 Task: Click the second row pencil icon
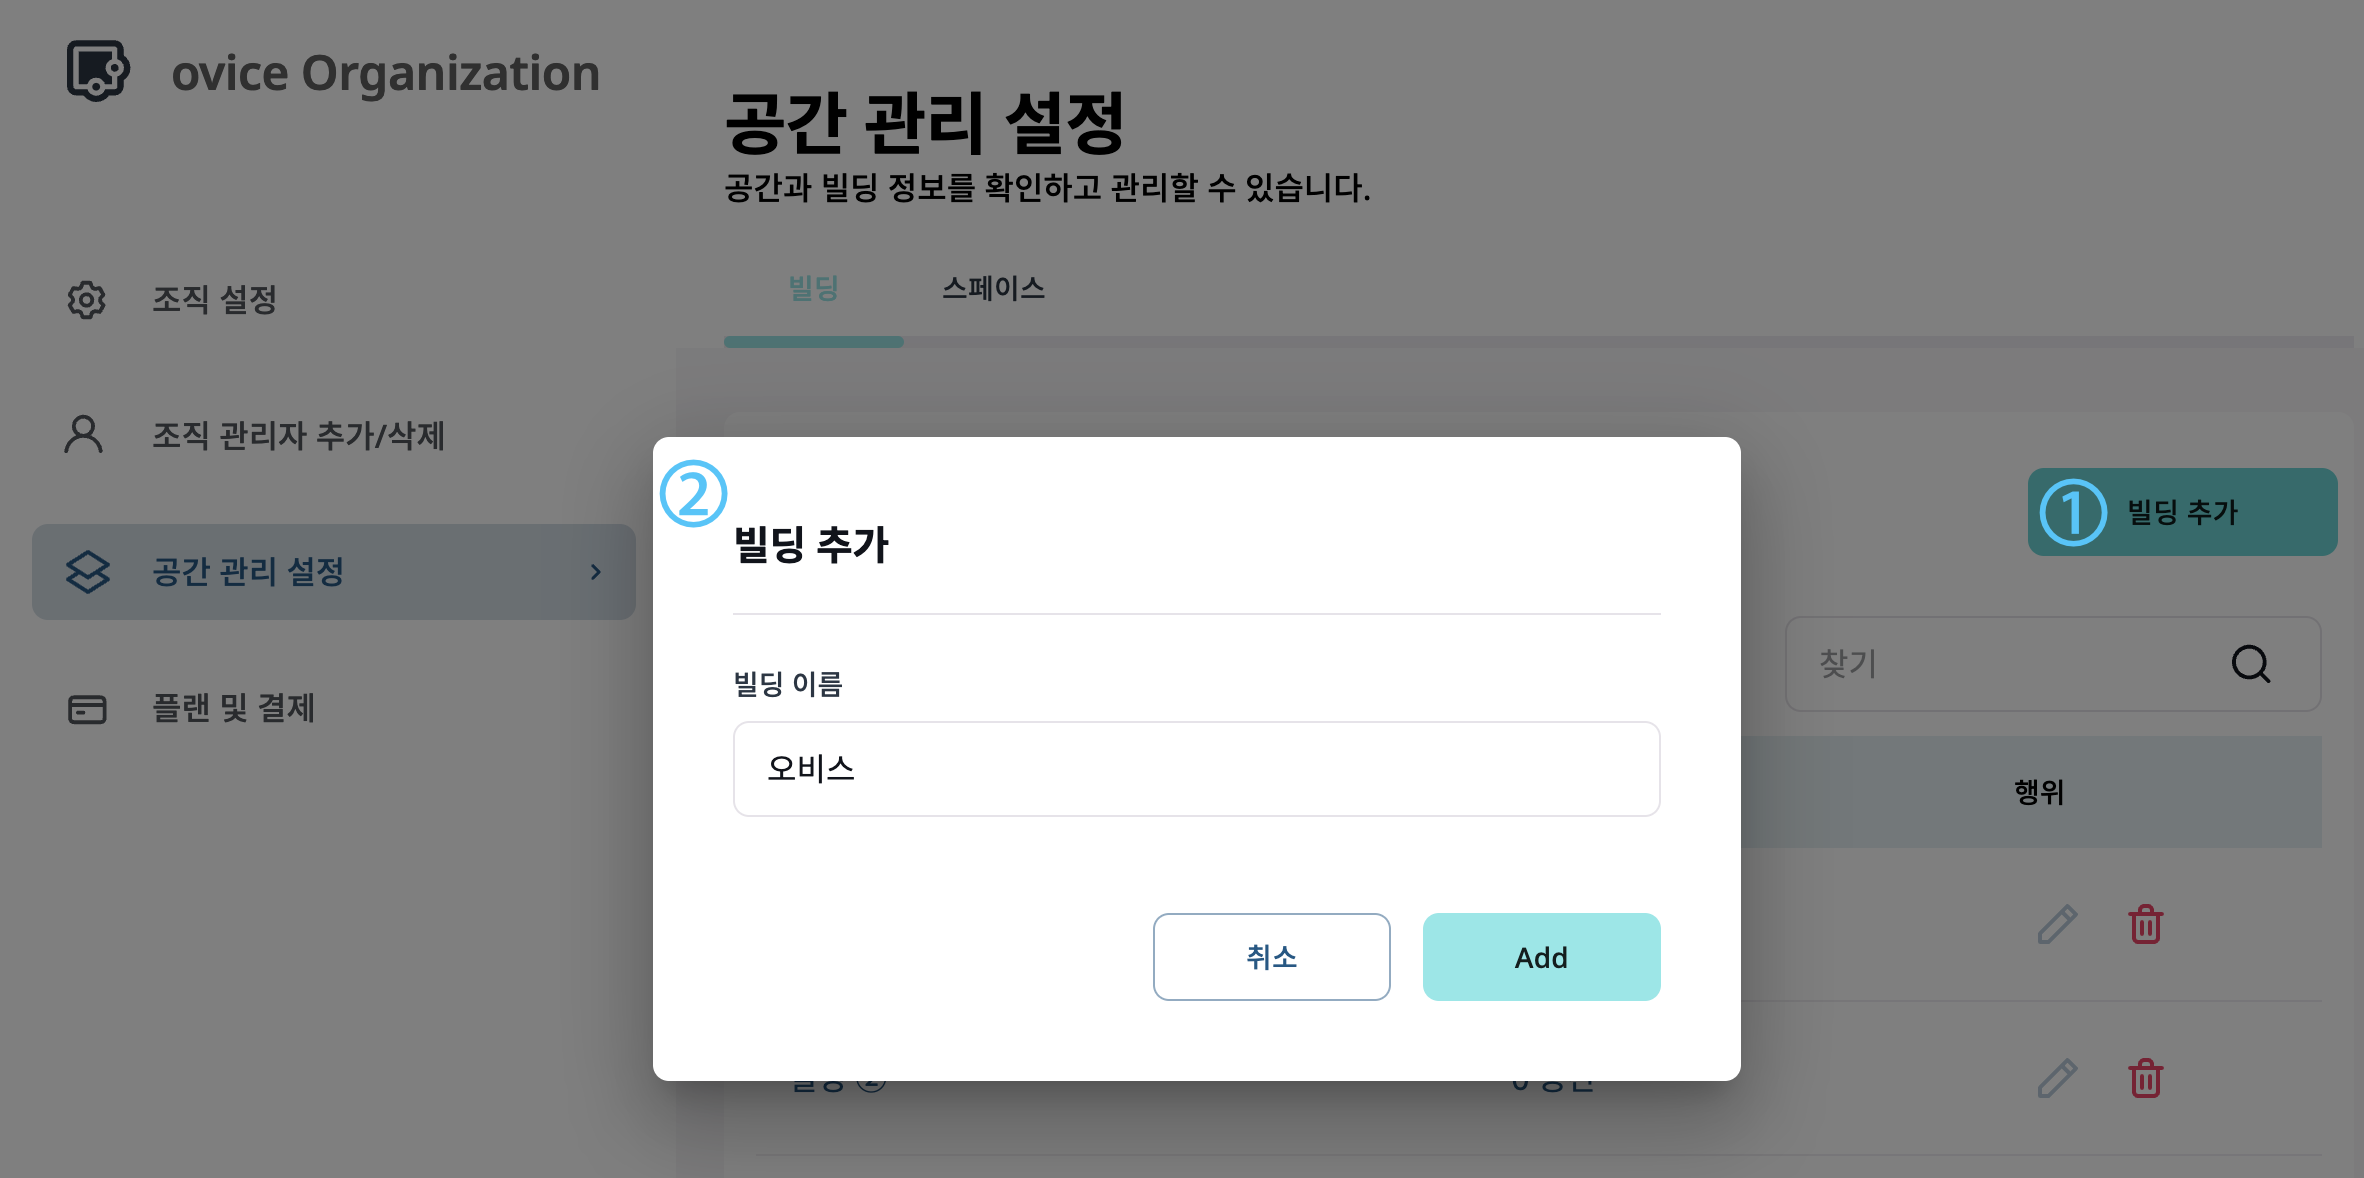(x=2056, y=1079)
